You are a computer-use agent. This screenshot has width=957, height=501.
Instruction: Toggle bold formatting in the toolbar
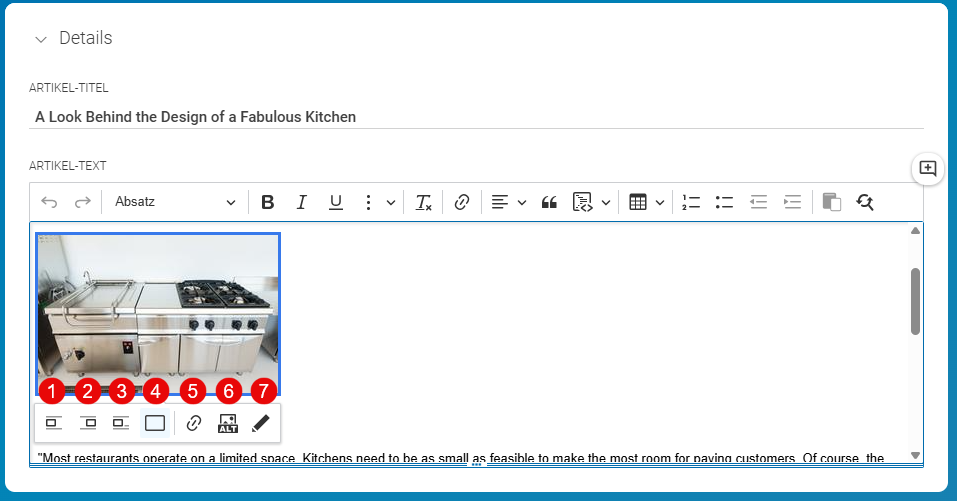point(267,202)
